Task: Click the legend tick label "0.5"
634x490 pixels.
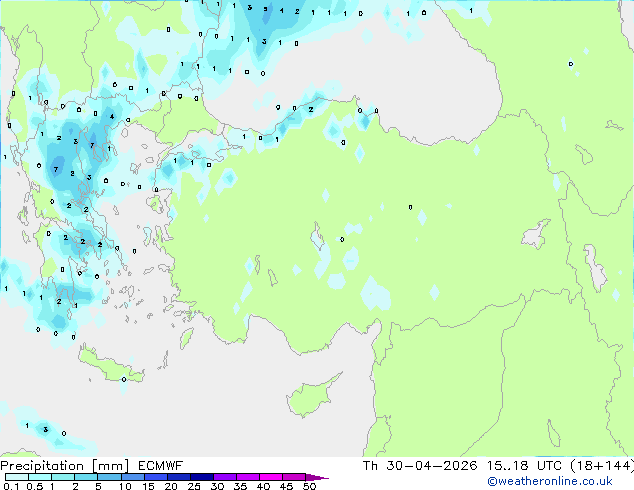Action: (35, 486)
